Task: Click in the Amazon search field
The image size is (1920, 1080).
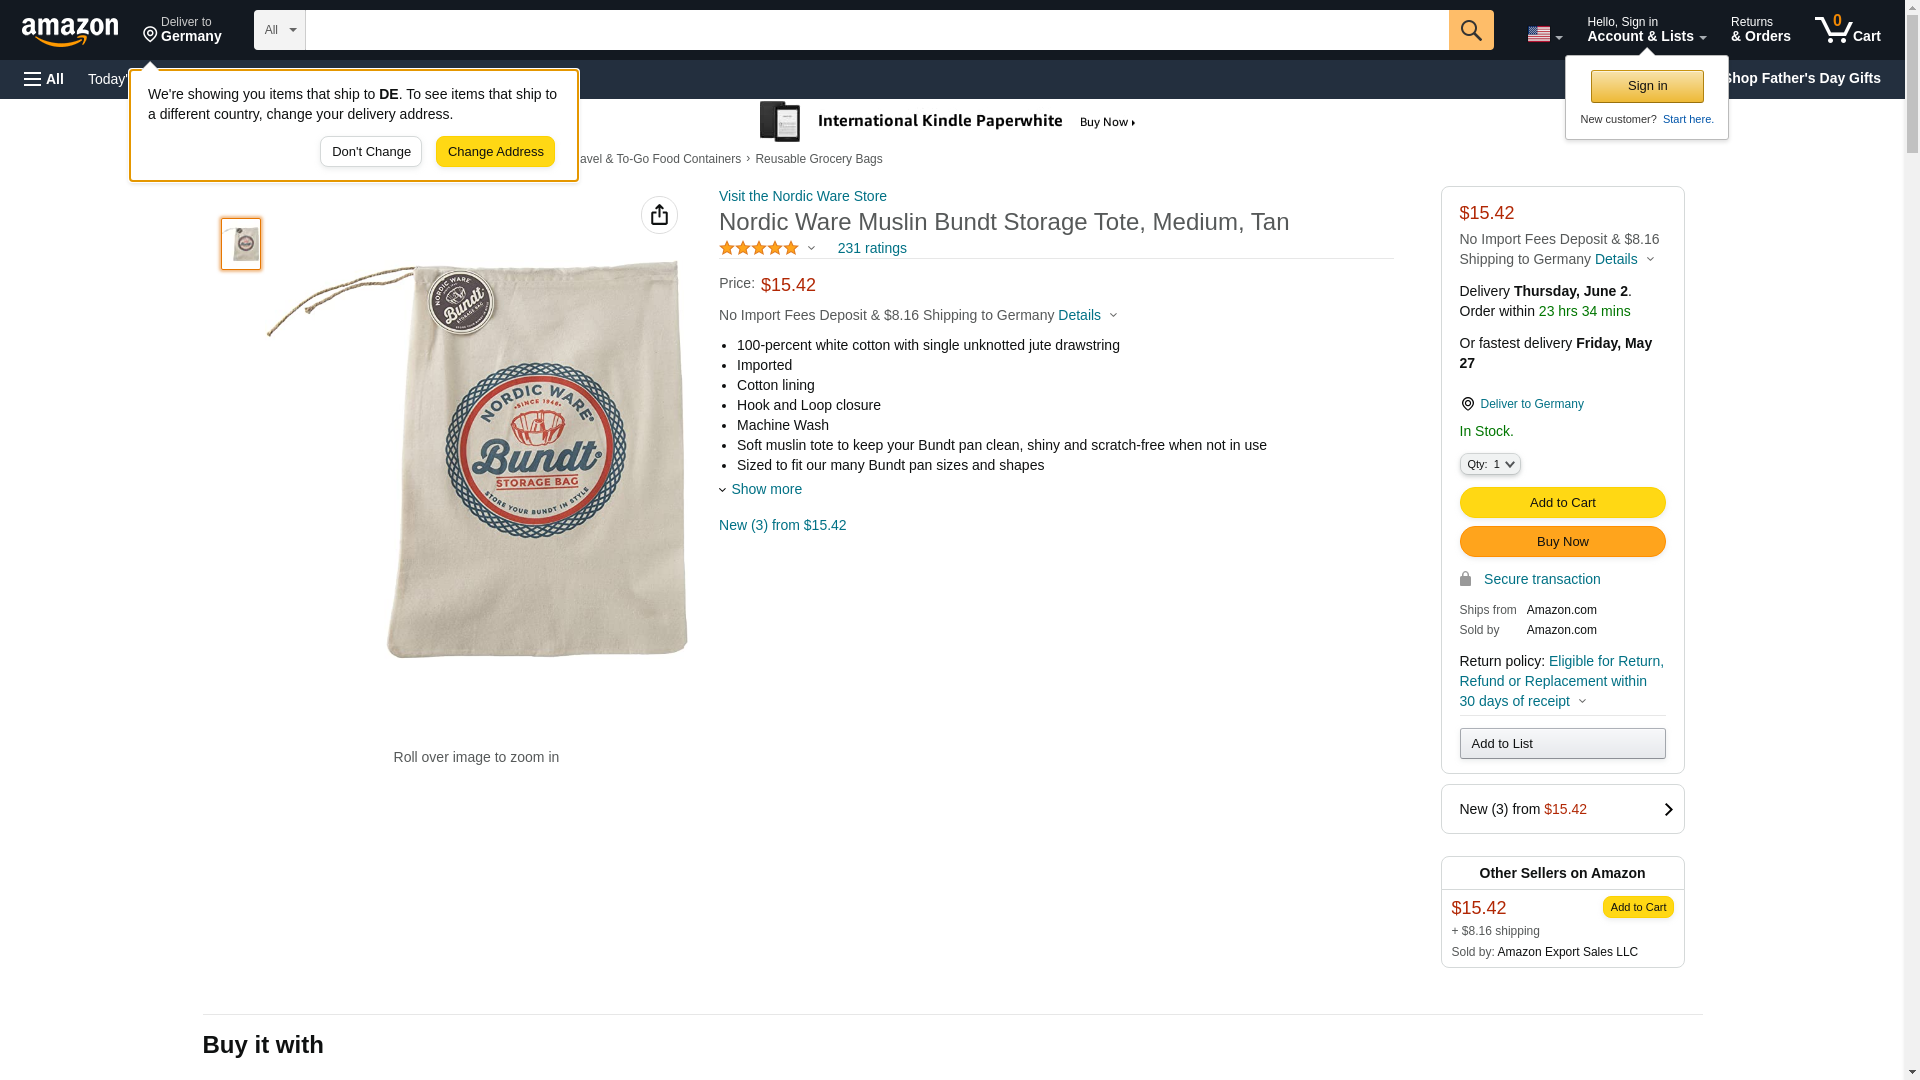Action: pos(876,30)
